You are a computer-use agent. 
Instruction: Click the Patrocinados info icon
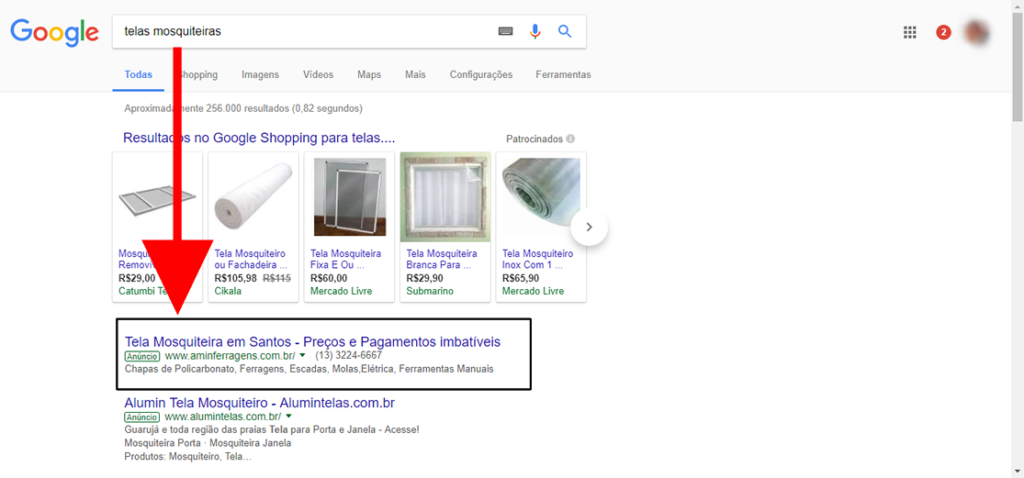(x=571, y=139)
